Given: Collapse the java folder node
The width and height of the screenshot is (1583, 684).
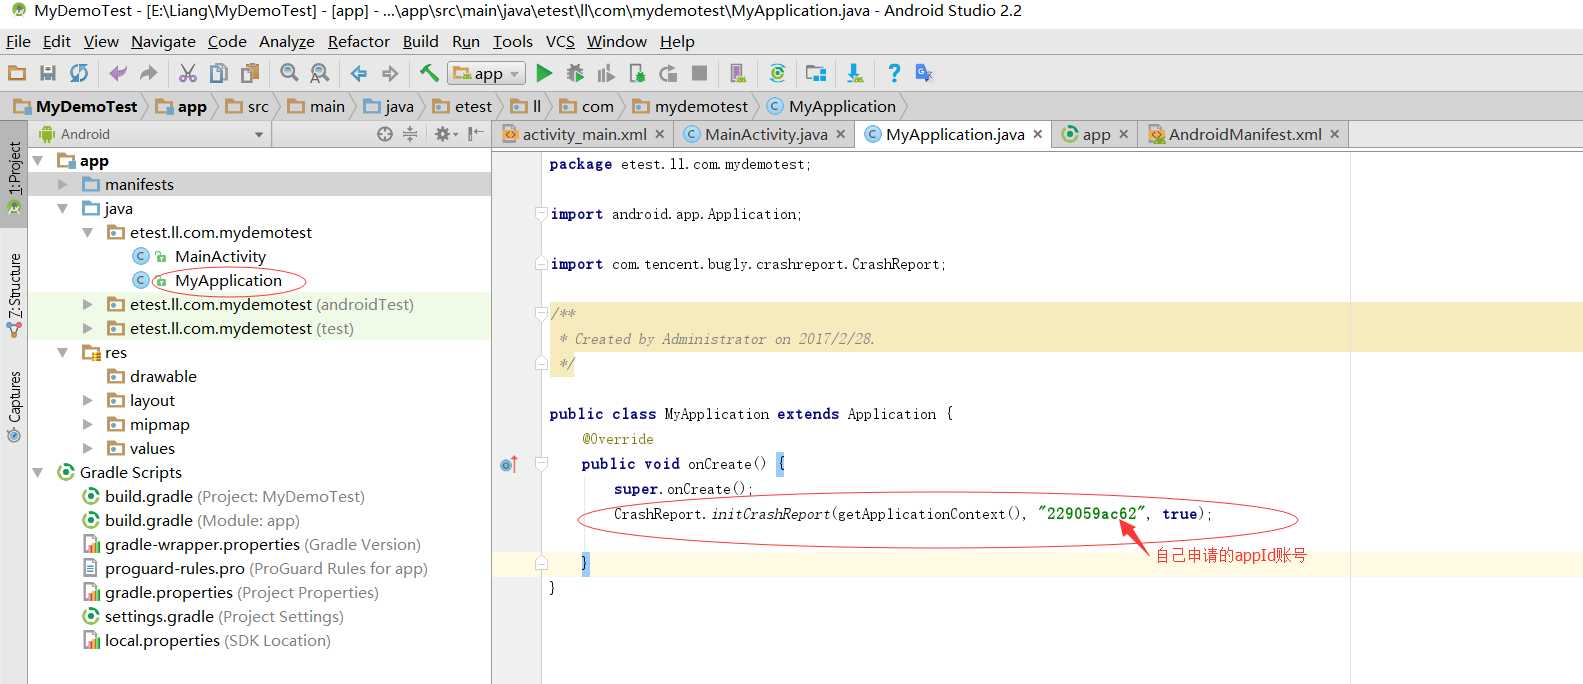Looking at the screenshot, I should (x=63, y=209).
